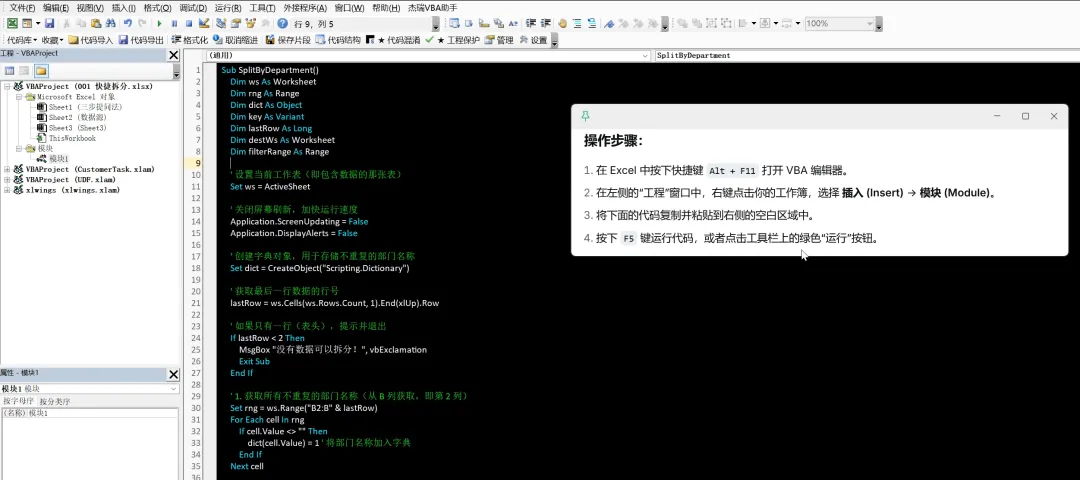Open Object Browser toolbar icon
1080x480 pixels.
point(250,23)
